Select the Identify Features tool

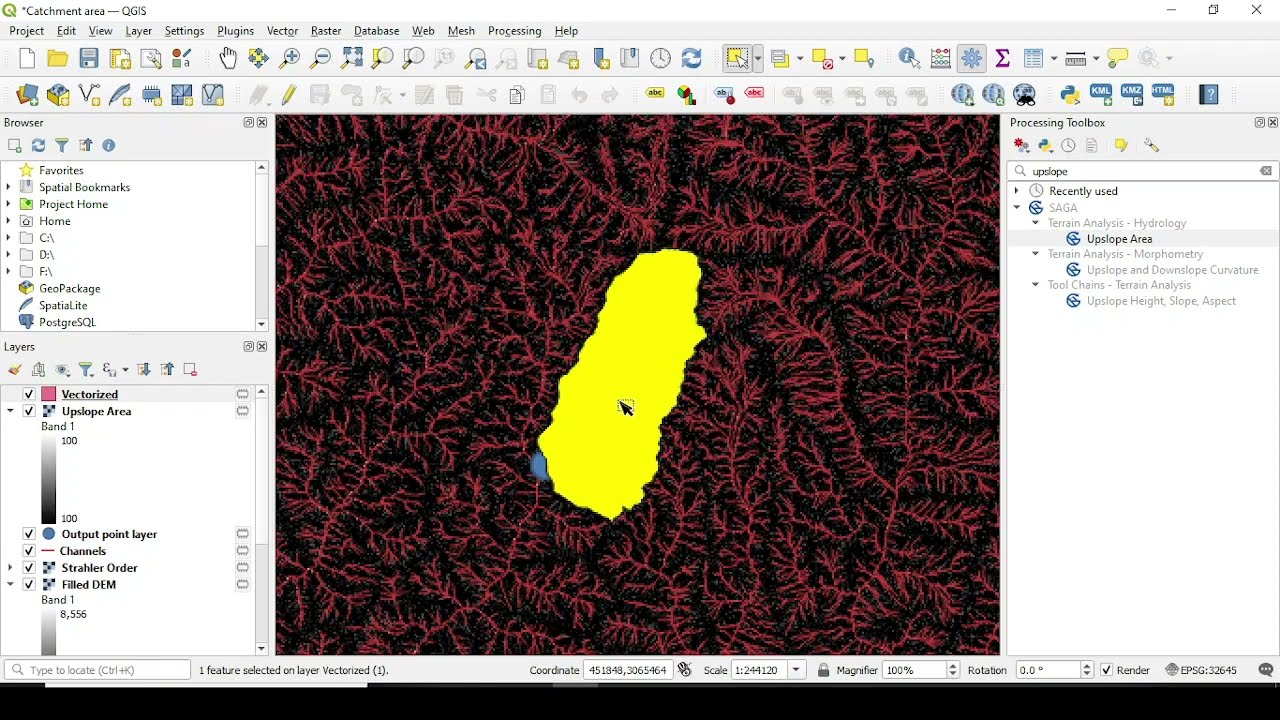coord(910,59)
